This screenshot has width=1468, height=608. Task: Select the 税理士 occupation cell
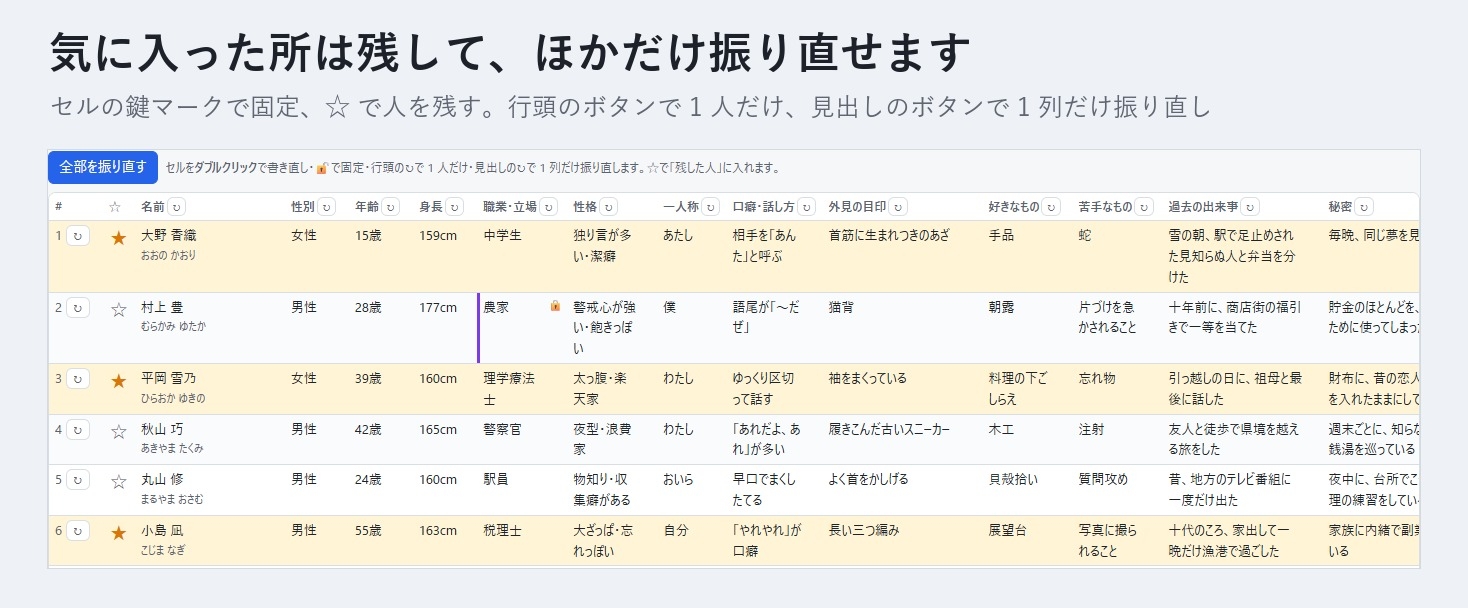coord(522,541)
